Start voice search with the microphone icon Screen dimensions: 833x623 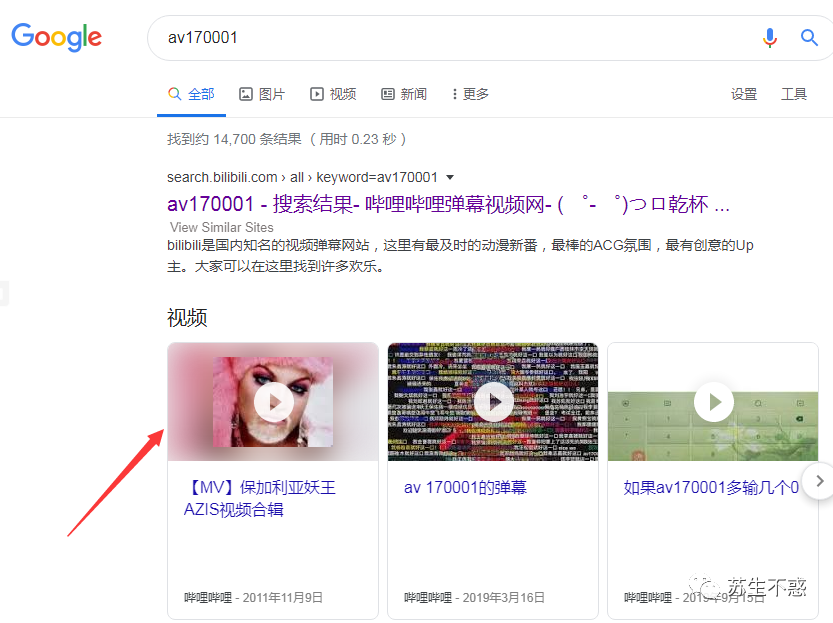[769, 38]
